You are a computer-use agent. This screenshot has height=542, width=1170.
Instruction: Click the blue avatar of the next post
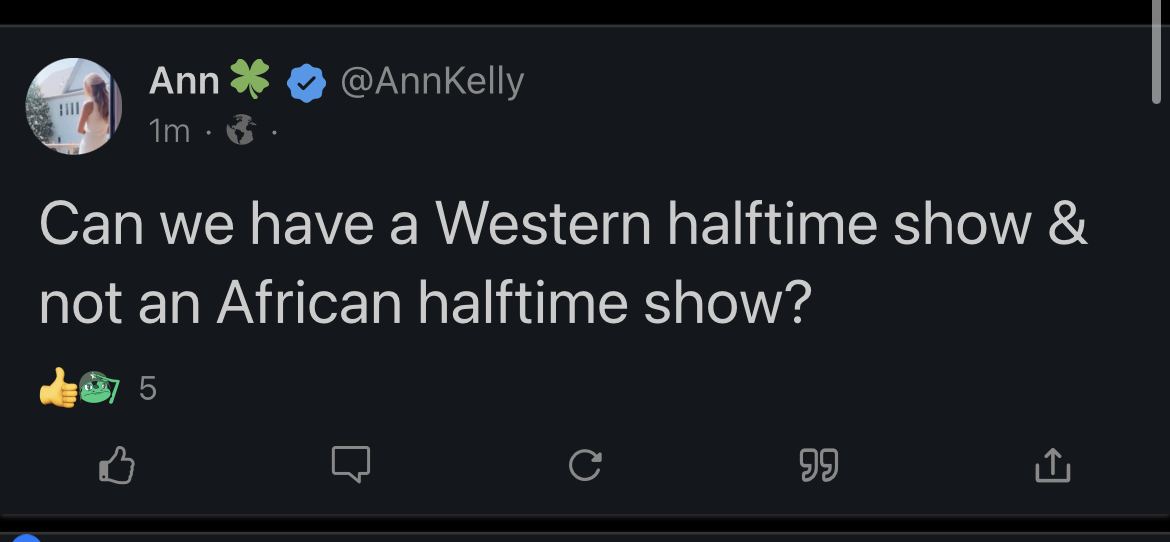click(26, 539)
